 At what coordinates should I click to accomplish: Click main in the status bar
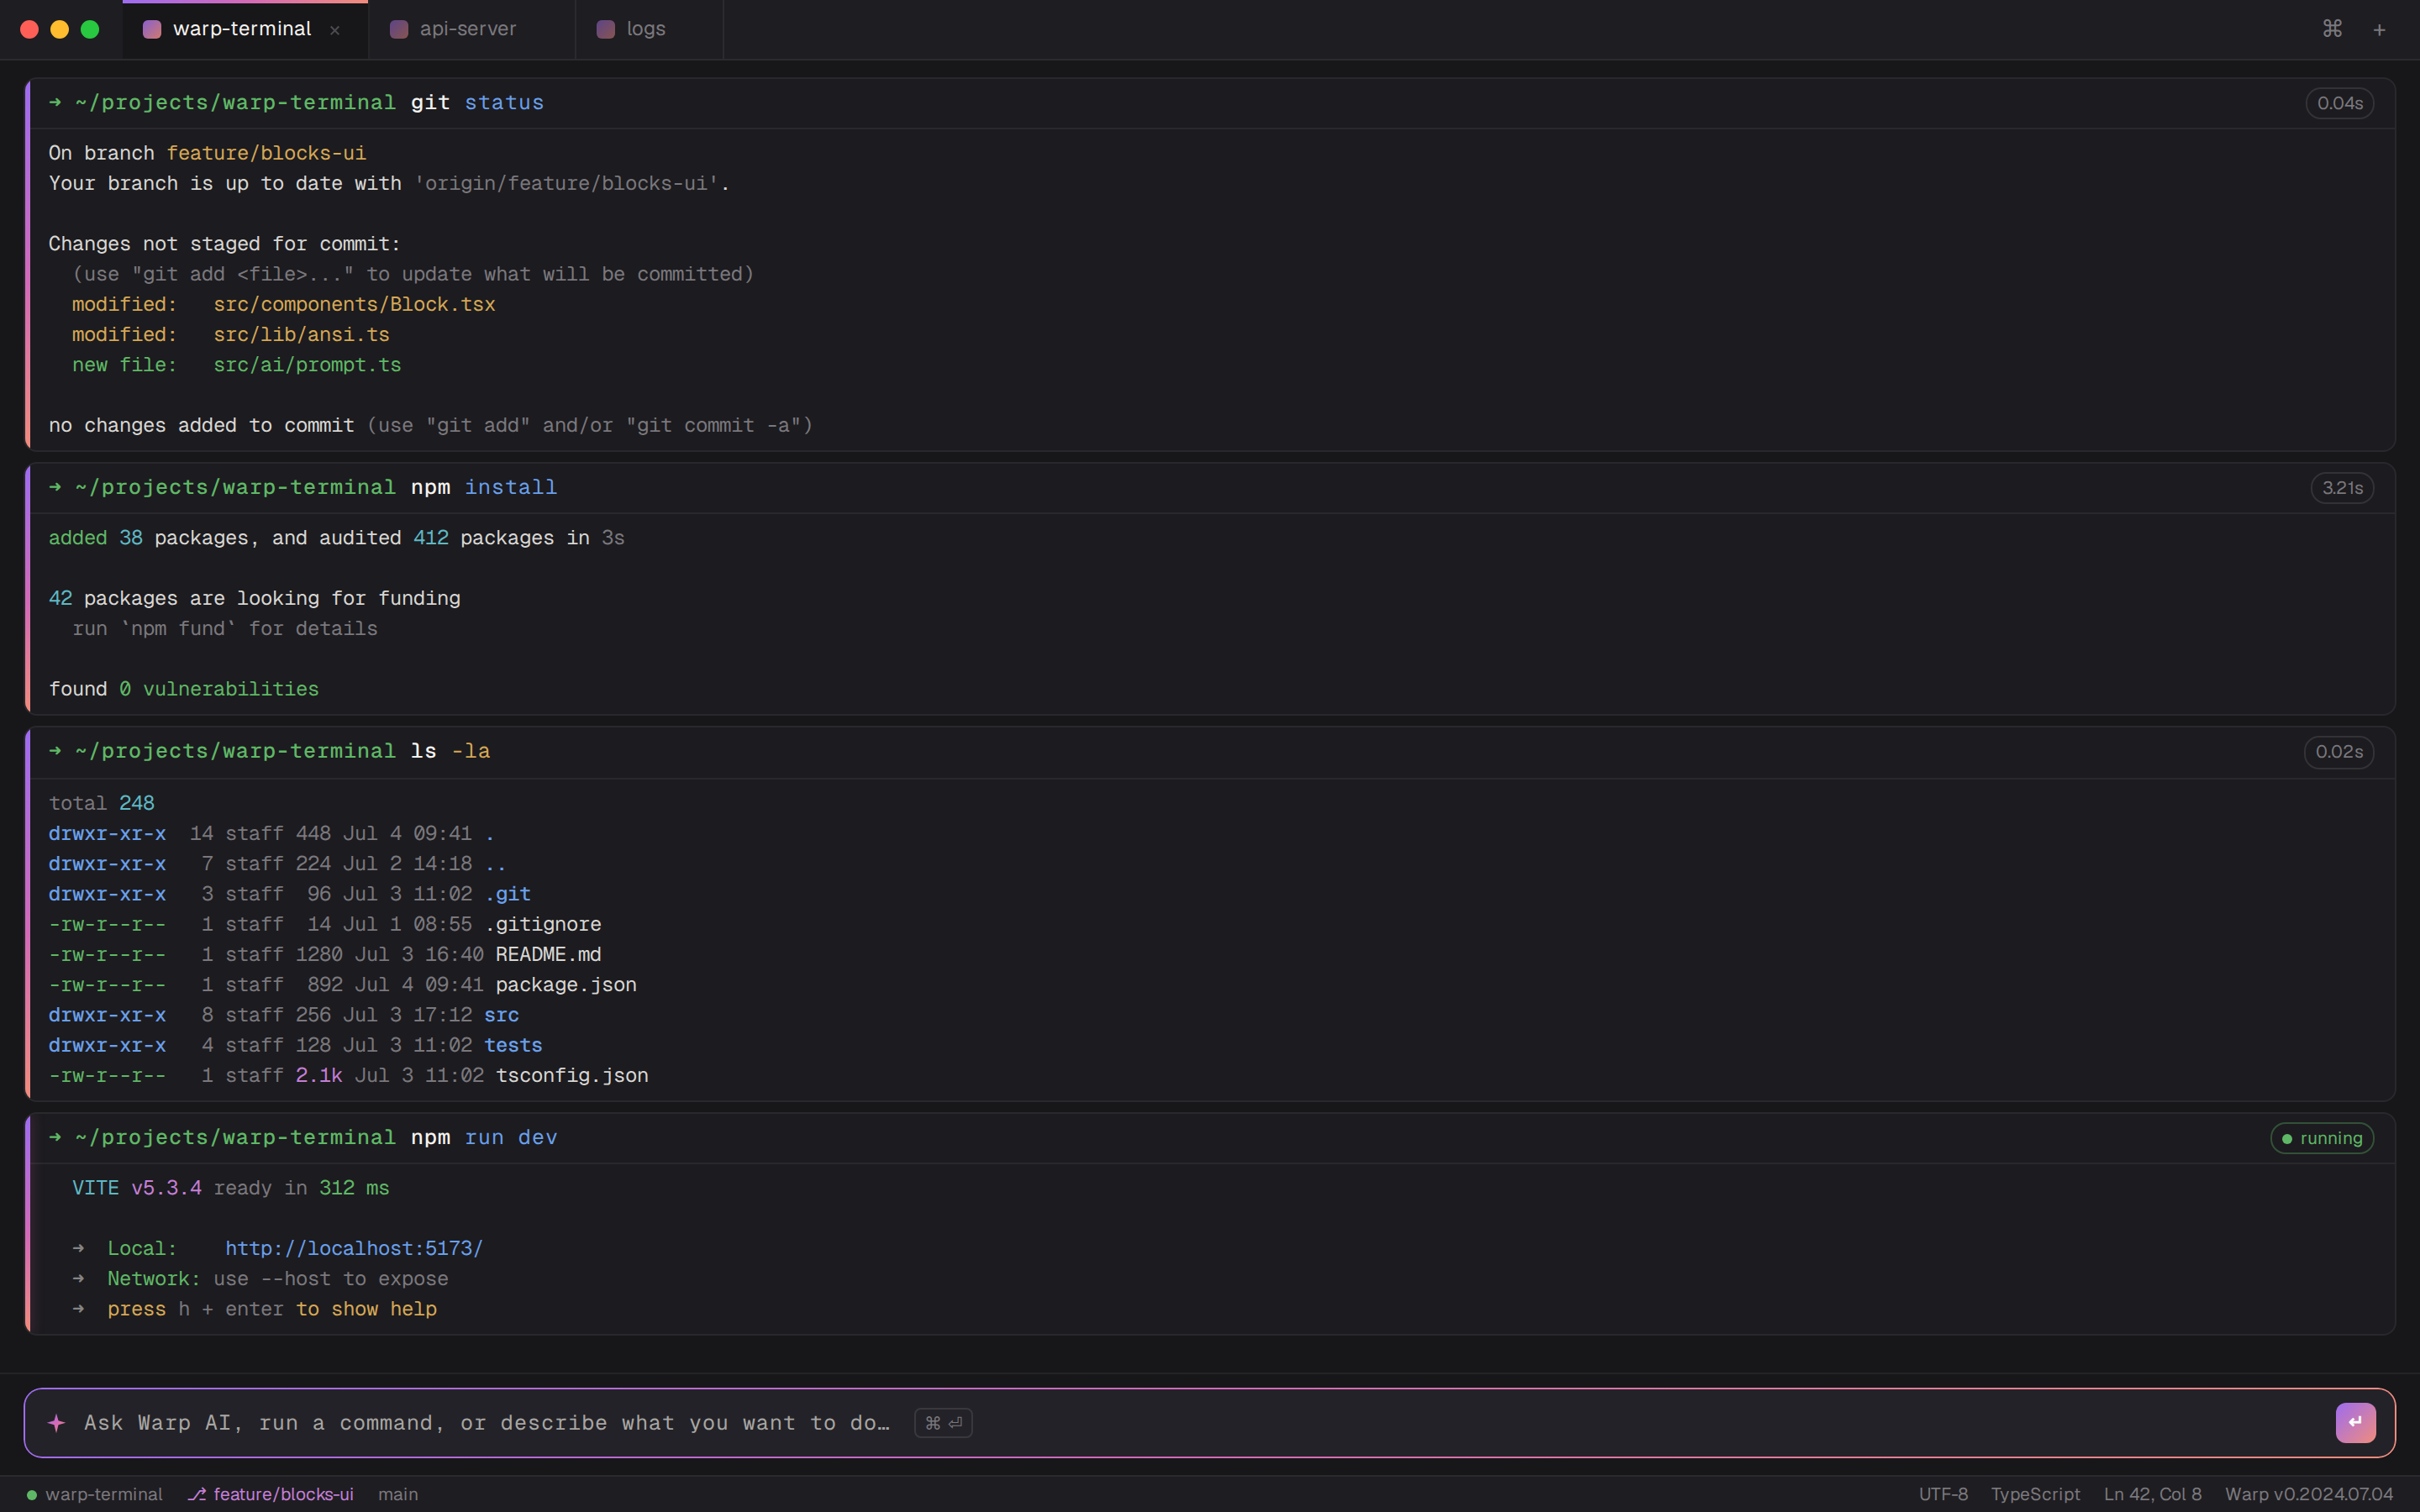click(x=398, y=1494)
